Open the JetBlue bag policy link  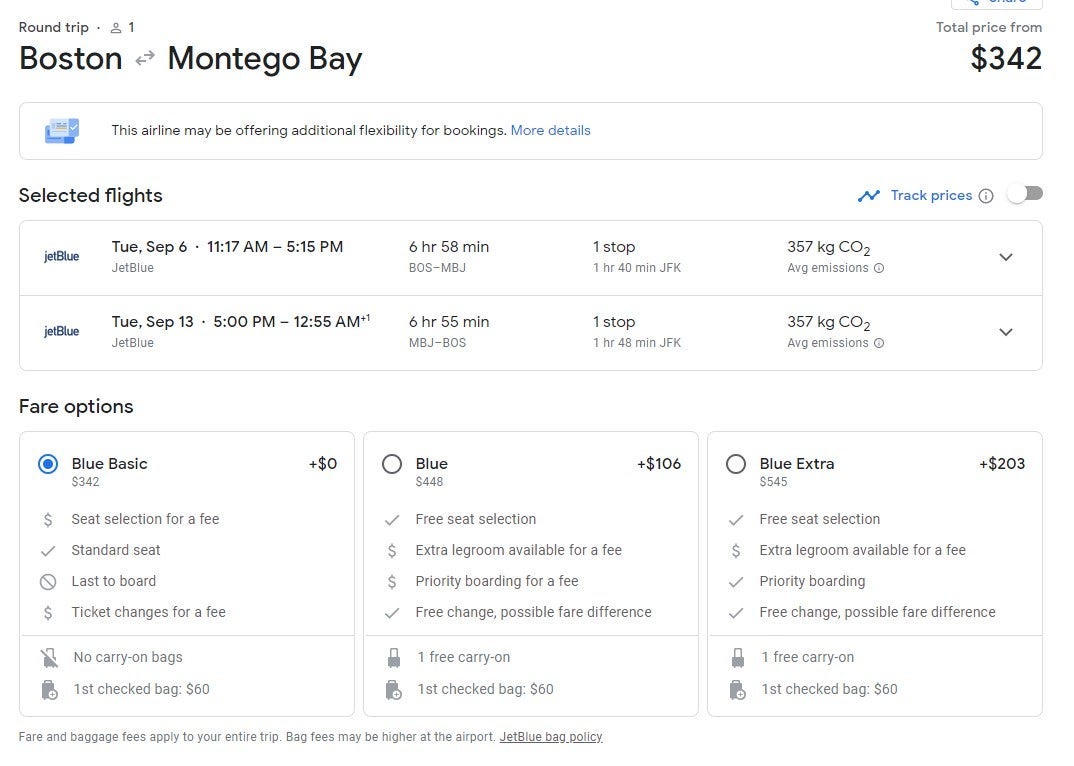tap(551, 737)
